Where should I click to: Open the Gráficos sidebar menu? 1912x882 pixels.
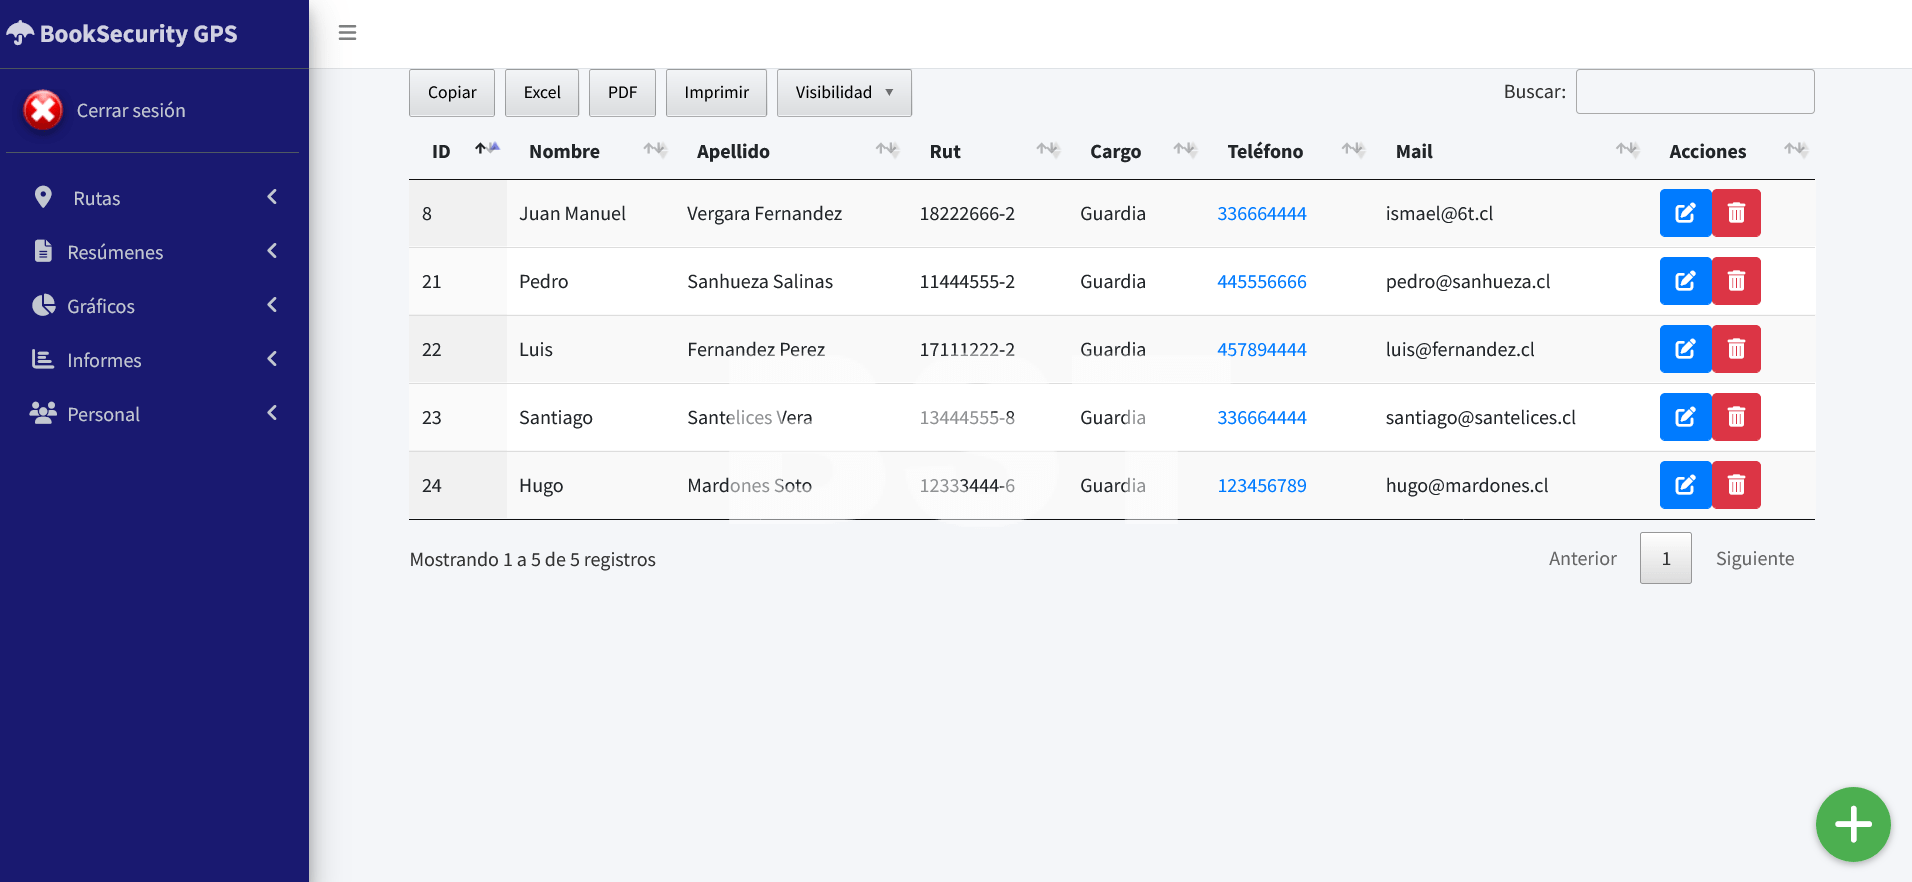coord(153,306)
